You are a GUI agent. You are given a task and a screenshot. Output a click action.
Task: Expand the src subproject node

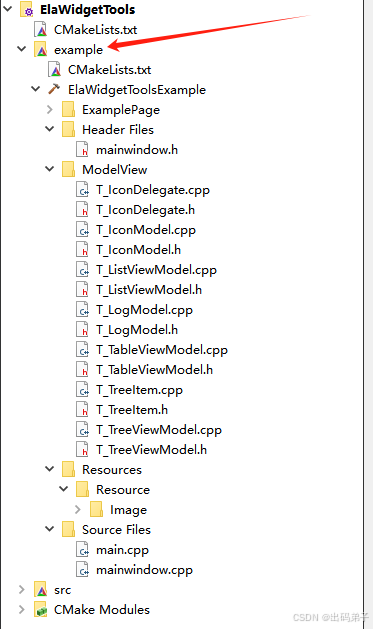tap(22, 589)
